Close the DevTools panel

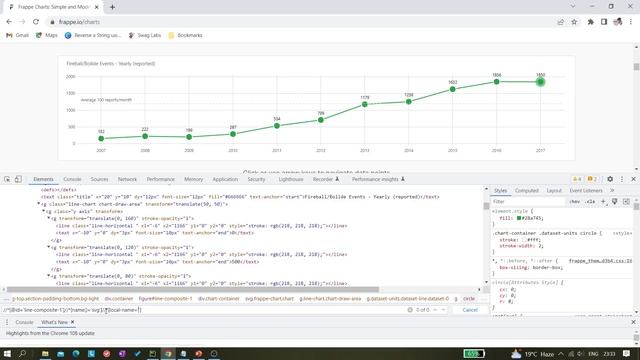633,179
